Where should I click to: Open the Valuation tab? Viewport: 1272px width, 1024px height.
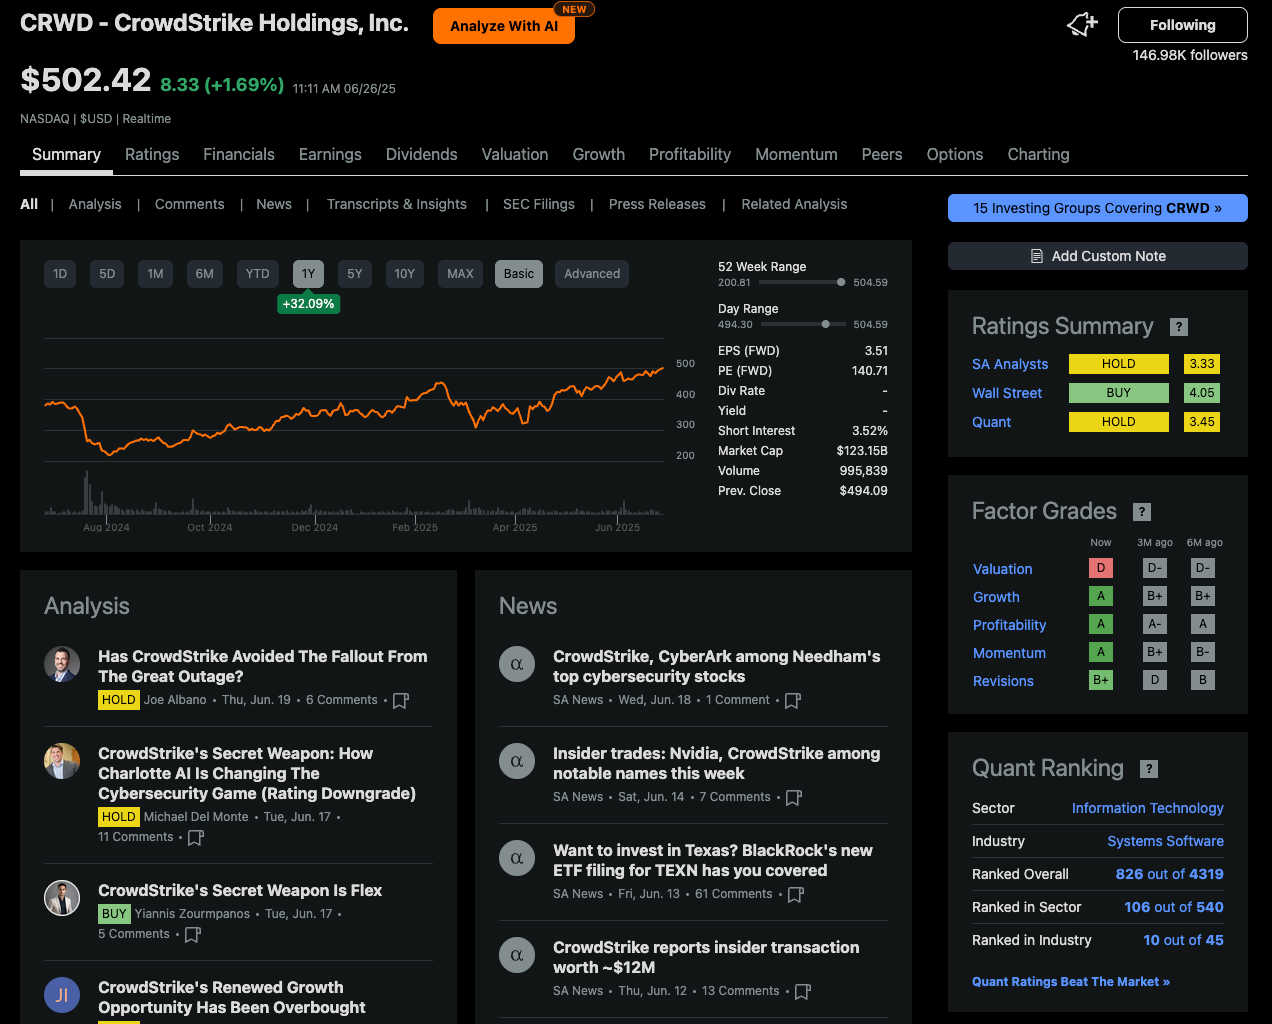coord(515,155)
